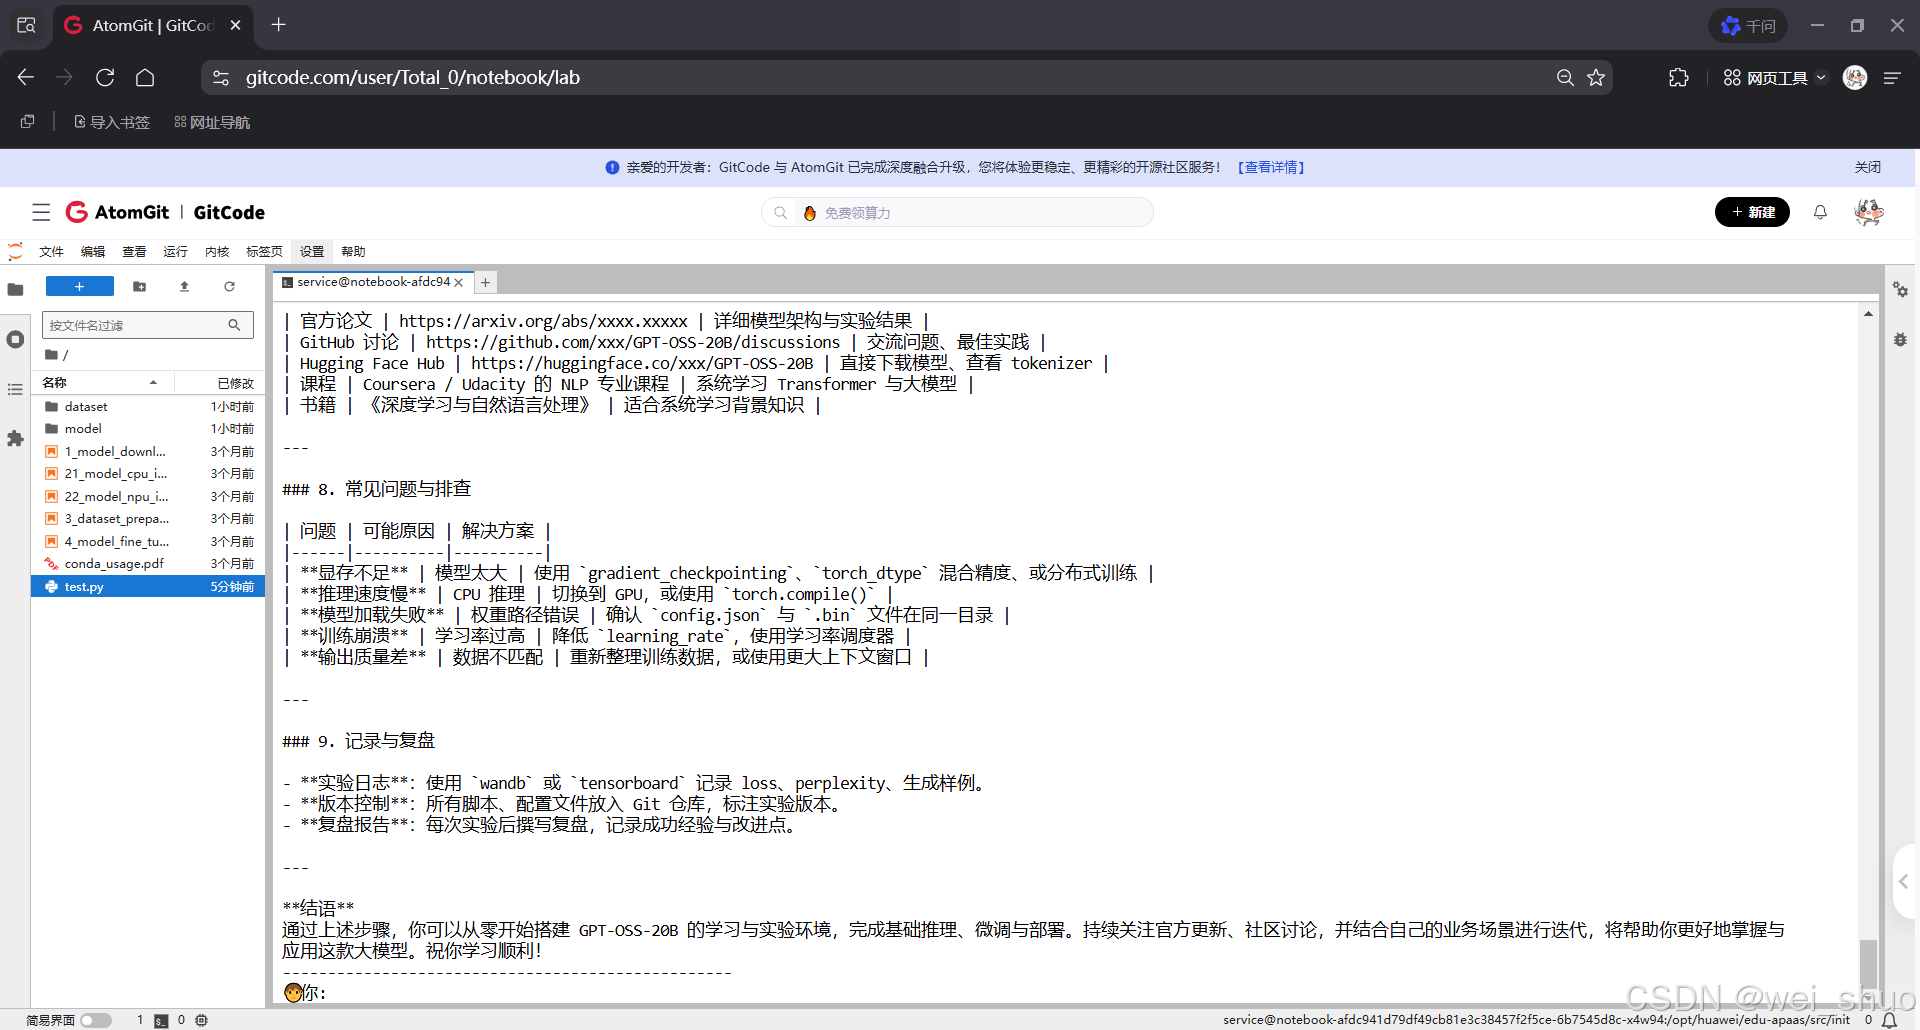Click the notification bell in status bar
Screen dimensions: 1920x1030
[1889, 1020]
